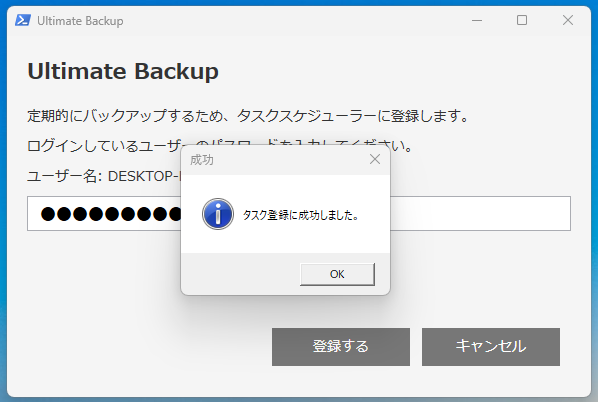Click the blue information icon in dialog

tap(218, 214)
